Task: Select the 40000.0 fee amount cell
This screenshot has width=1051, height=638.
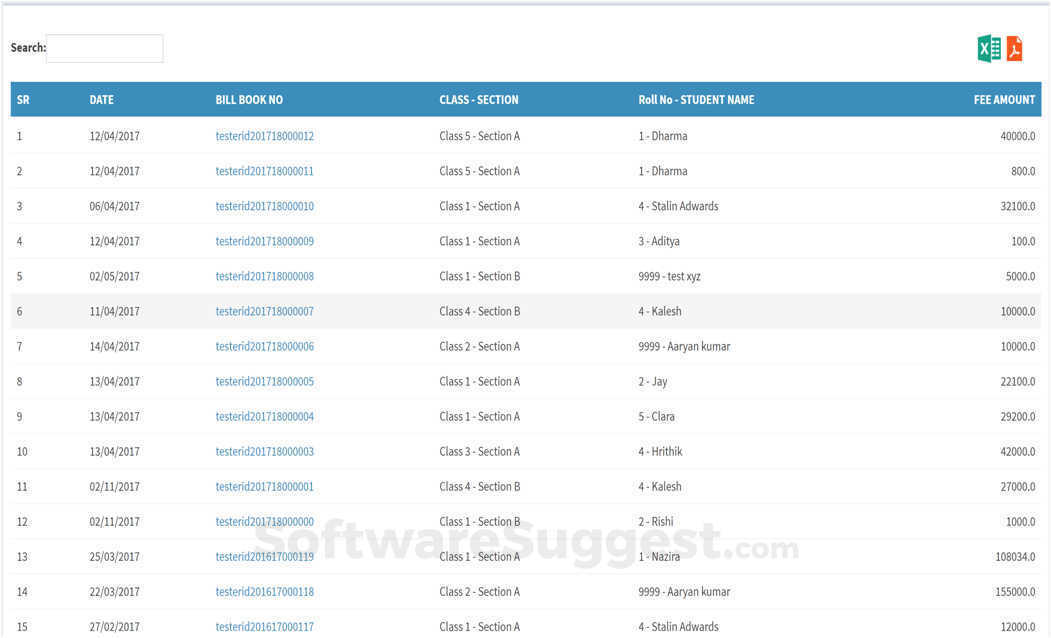Action: tap(1017, 136)
